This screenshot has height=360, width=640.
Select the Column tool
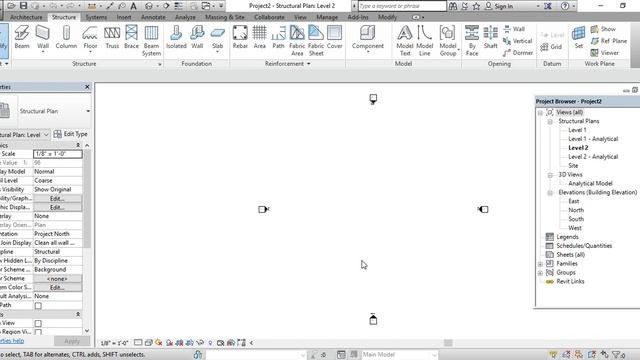[x=66, y=38]
